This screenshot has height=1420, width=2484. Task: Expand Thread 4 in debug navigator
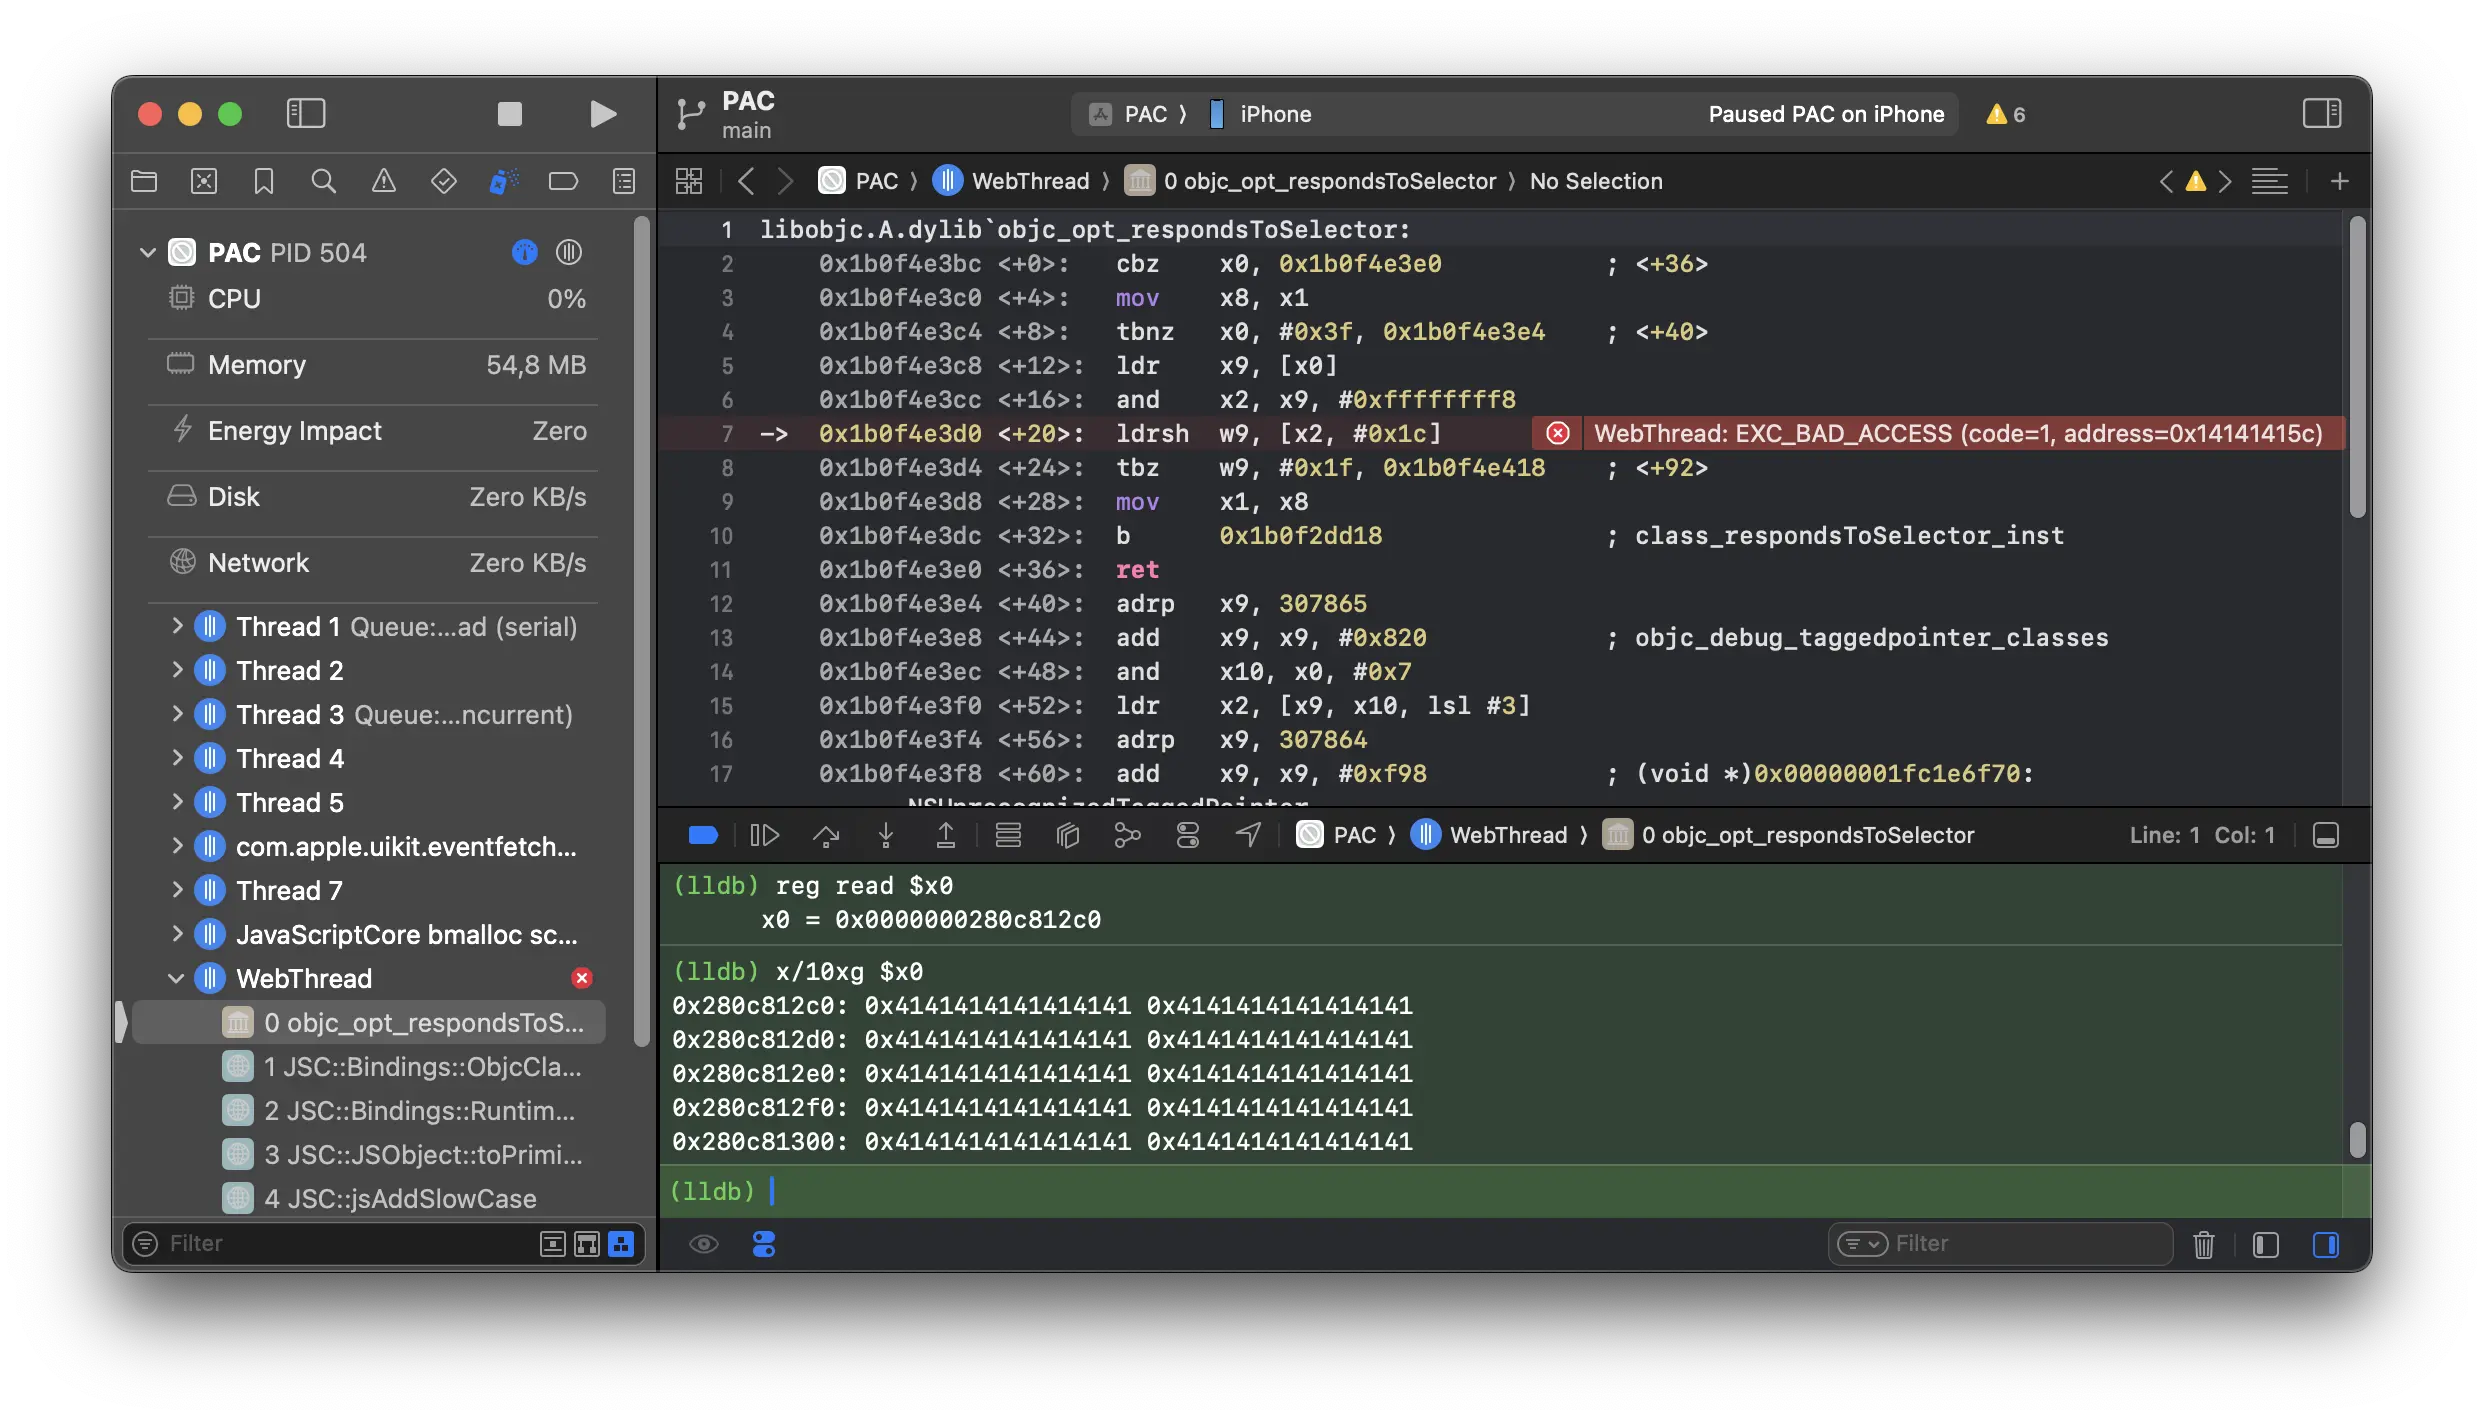tap(177, 758)
